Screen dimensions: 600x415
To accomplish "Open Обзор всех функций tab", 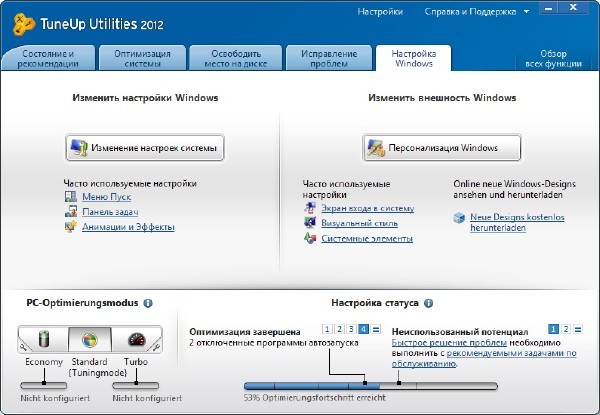I will point(553,59).
